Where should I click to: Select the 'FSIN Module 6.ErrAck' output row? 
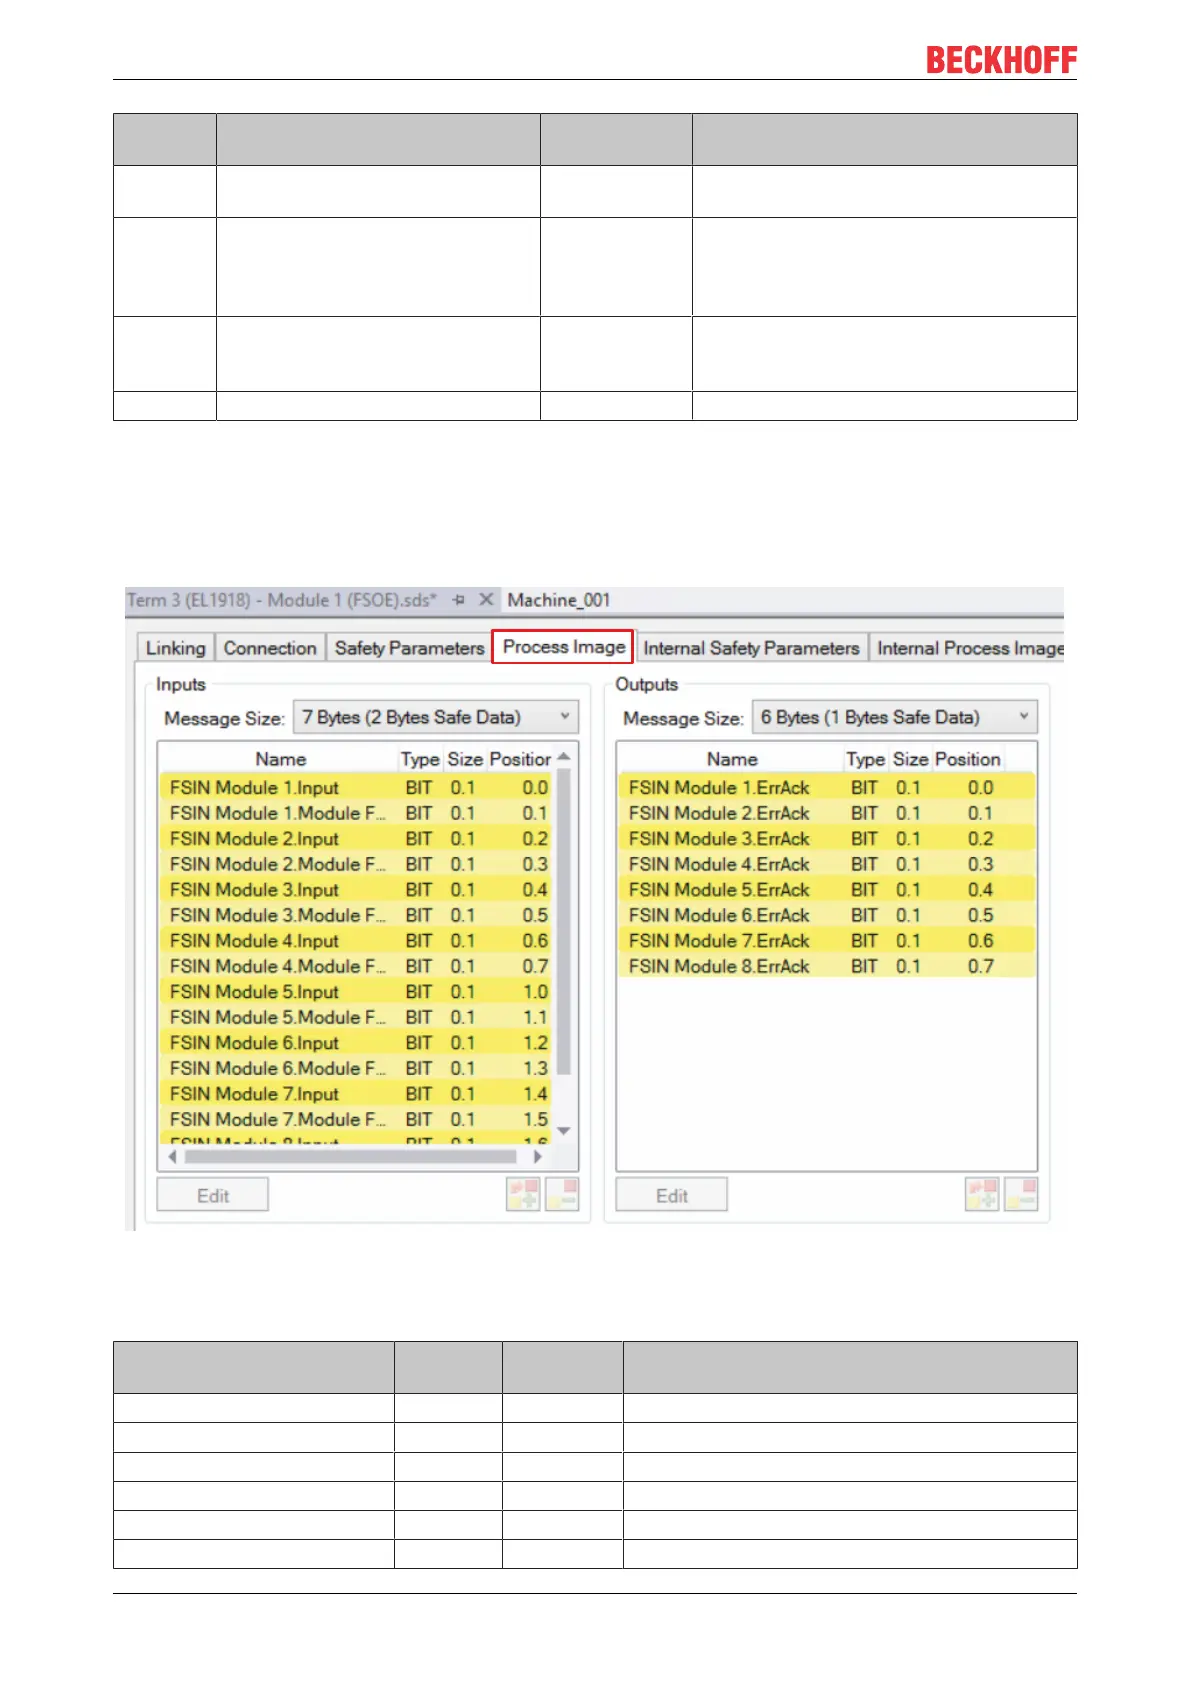[x=827, y=915]
